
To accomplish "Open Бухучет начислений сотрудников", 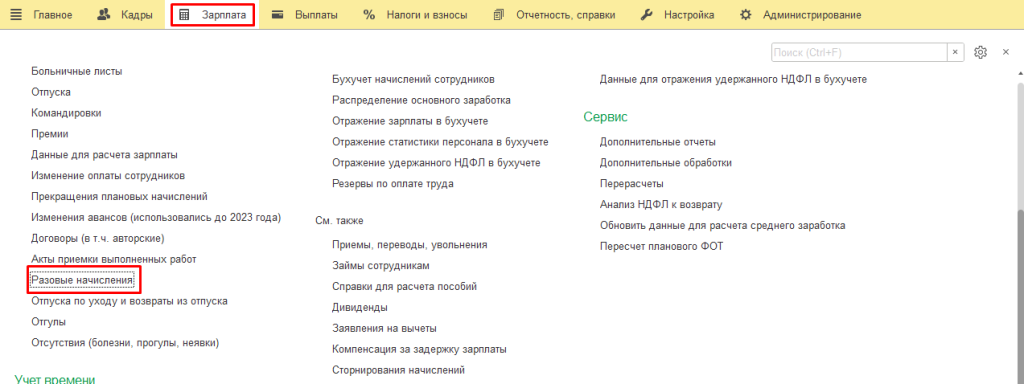I will tap(413, 80).
